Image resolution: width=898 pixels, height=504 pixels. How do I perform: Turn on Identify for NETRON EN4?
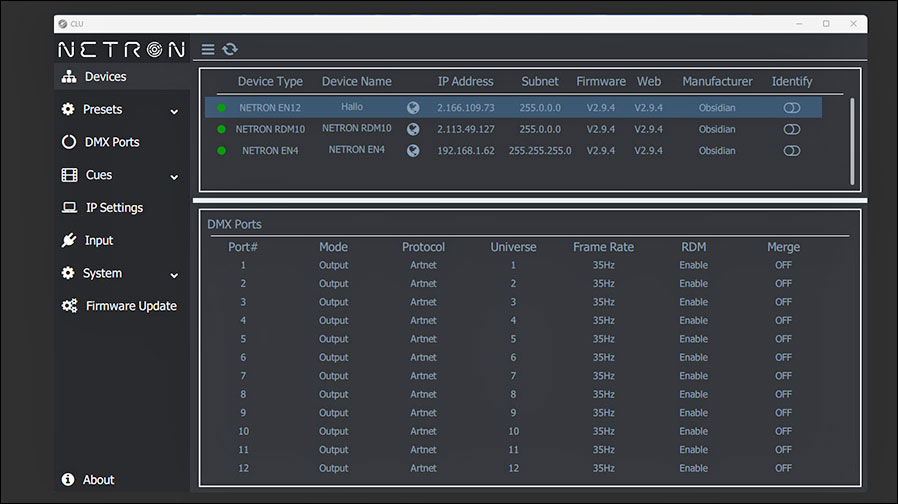791,151
